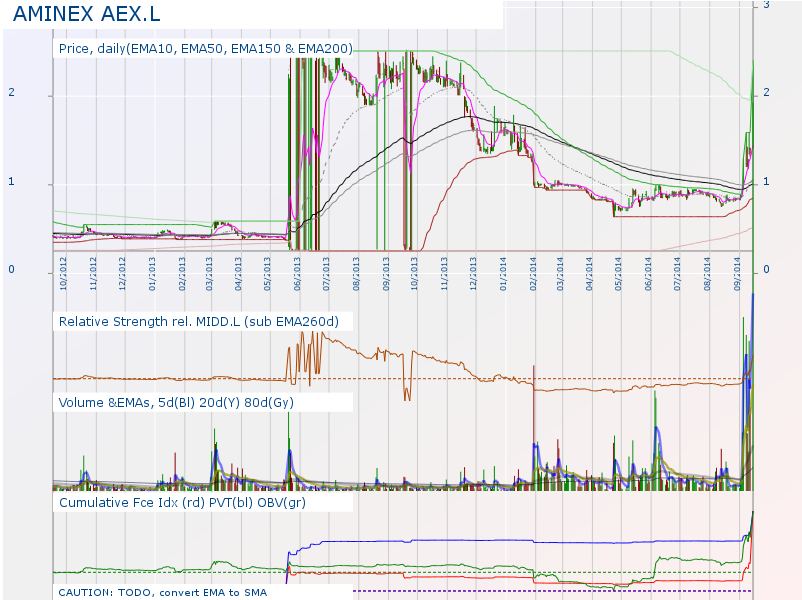Select the 04/2014 date axis label
This screenshot has width=802, height=600.
pyautogui.click(x=589, y=274)
